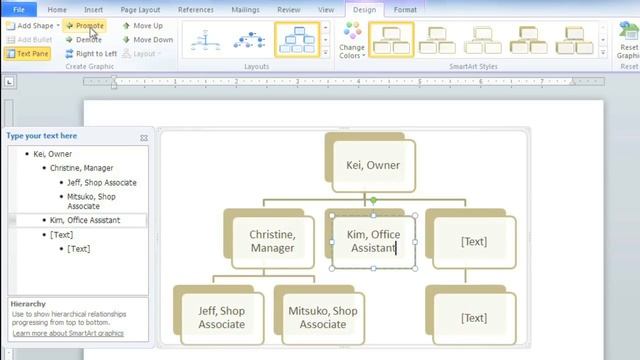Click the first-level [Text] bullet in pane
This screenshot has width=640, height=360.
pos(62,235)
